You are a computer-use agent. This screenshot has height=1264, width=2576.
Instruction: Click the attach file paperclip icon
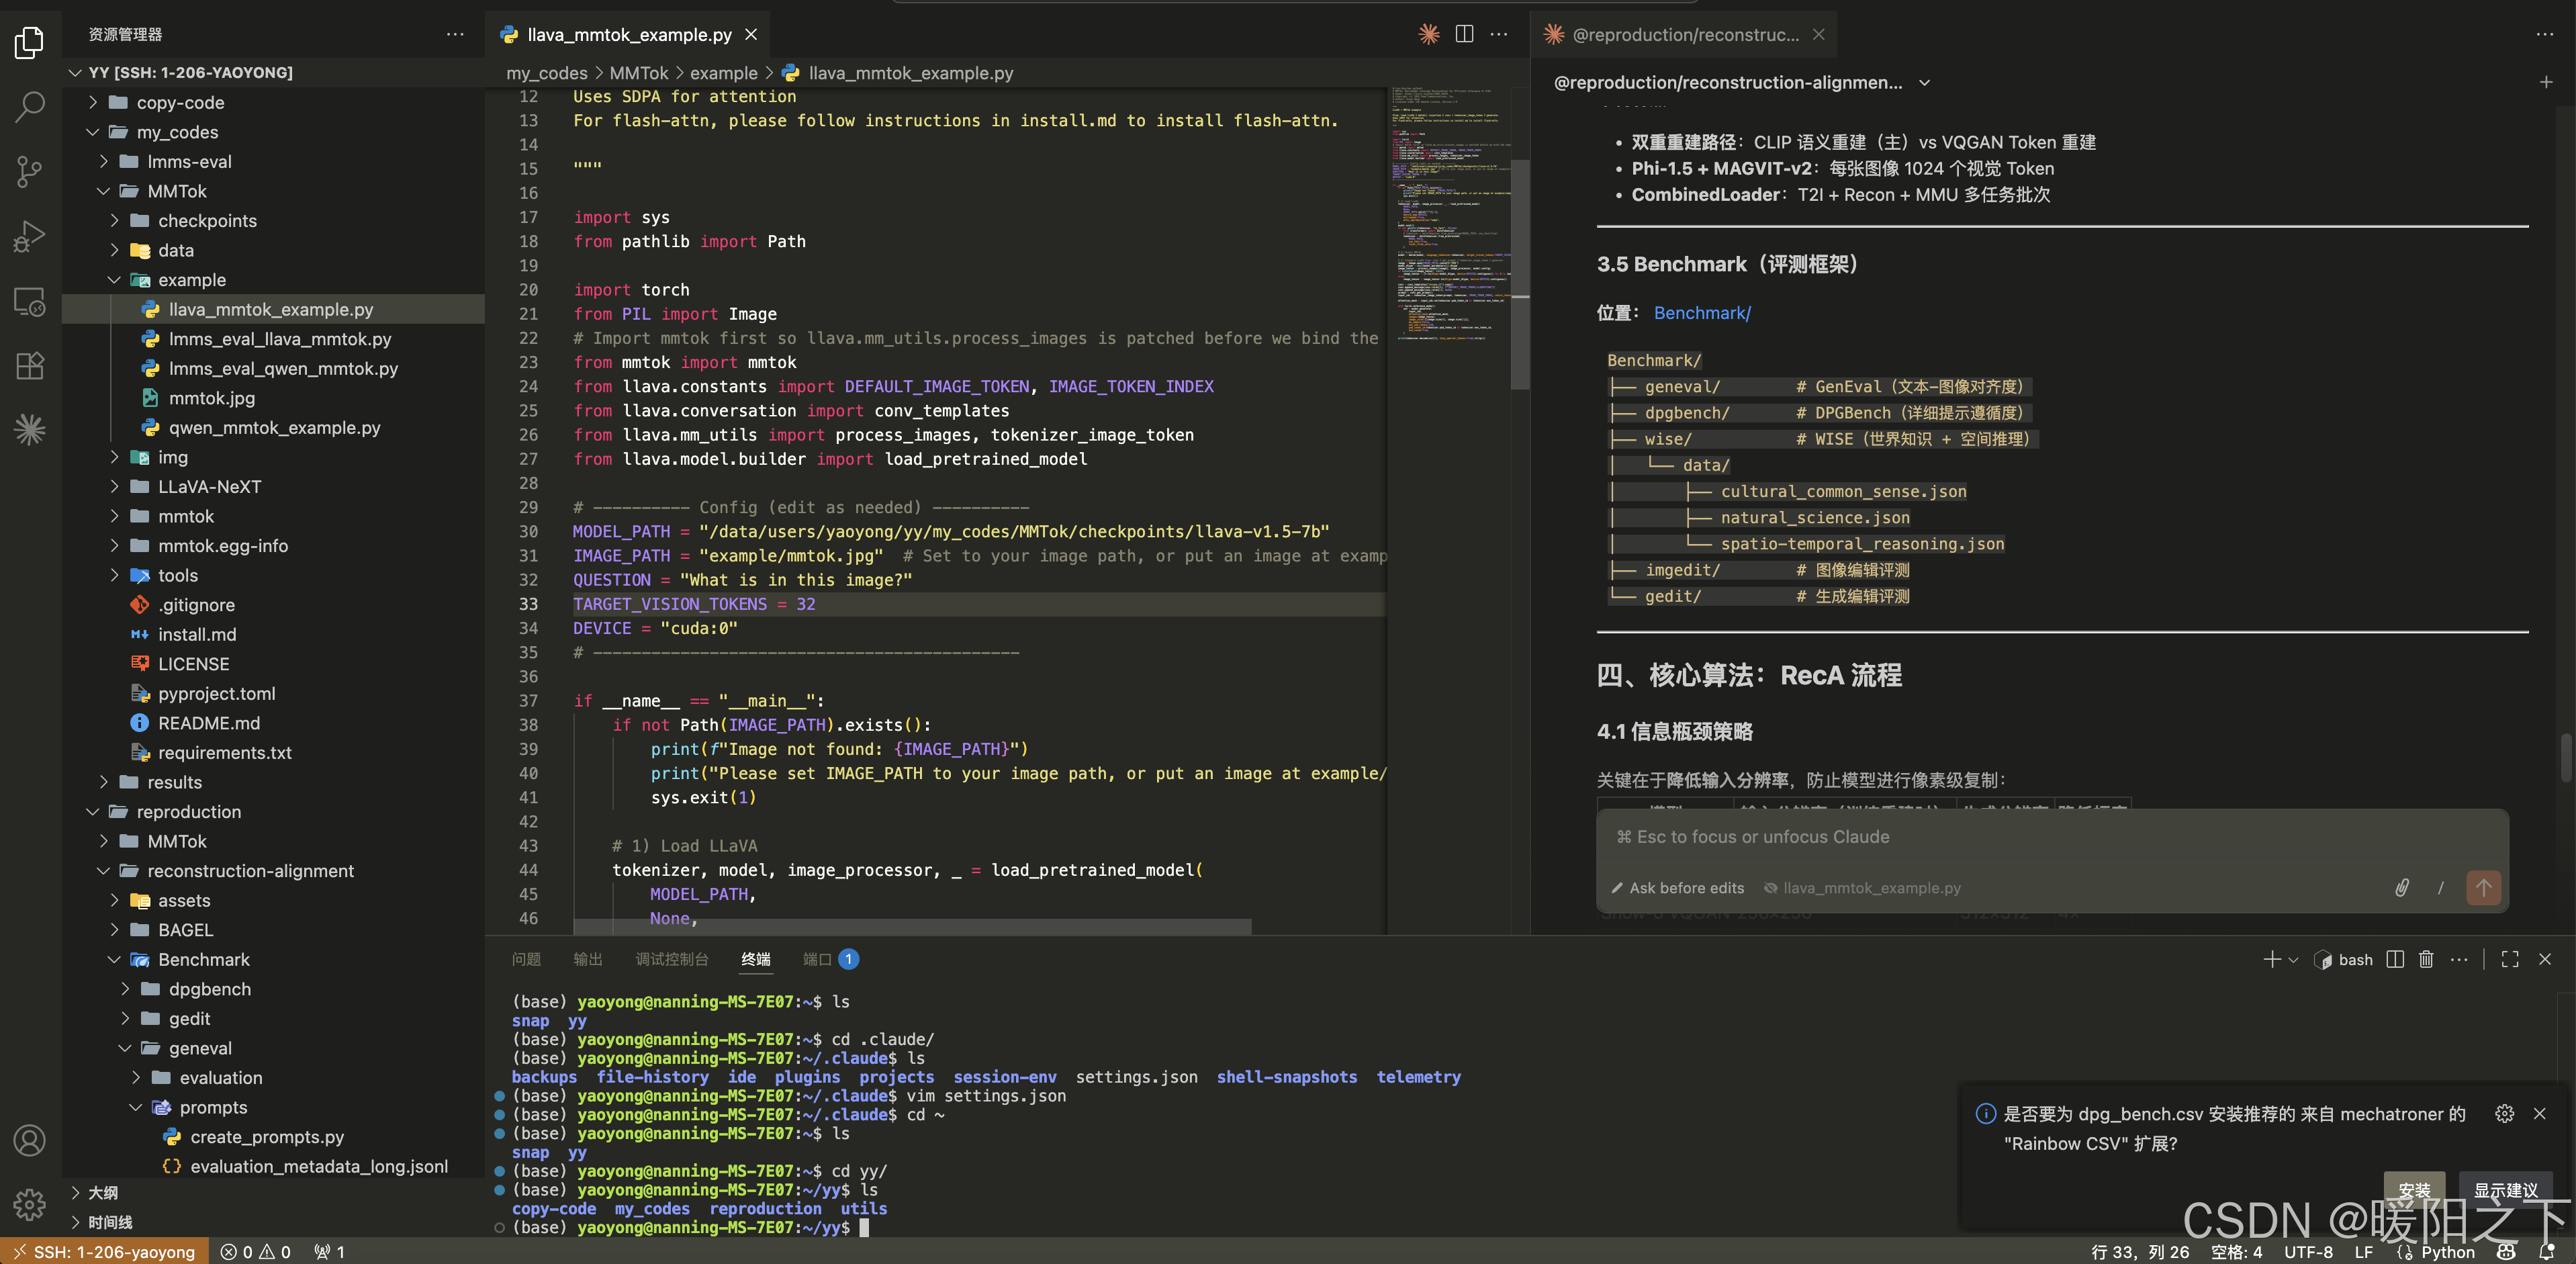(x=2401, y=888)
